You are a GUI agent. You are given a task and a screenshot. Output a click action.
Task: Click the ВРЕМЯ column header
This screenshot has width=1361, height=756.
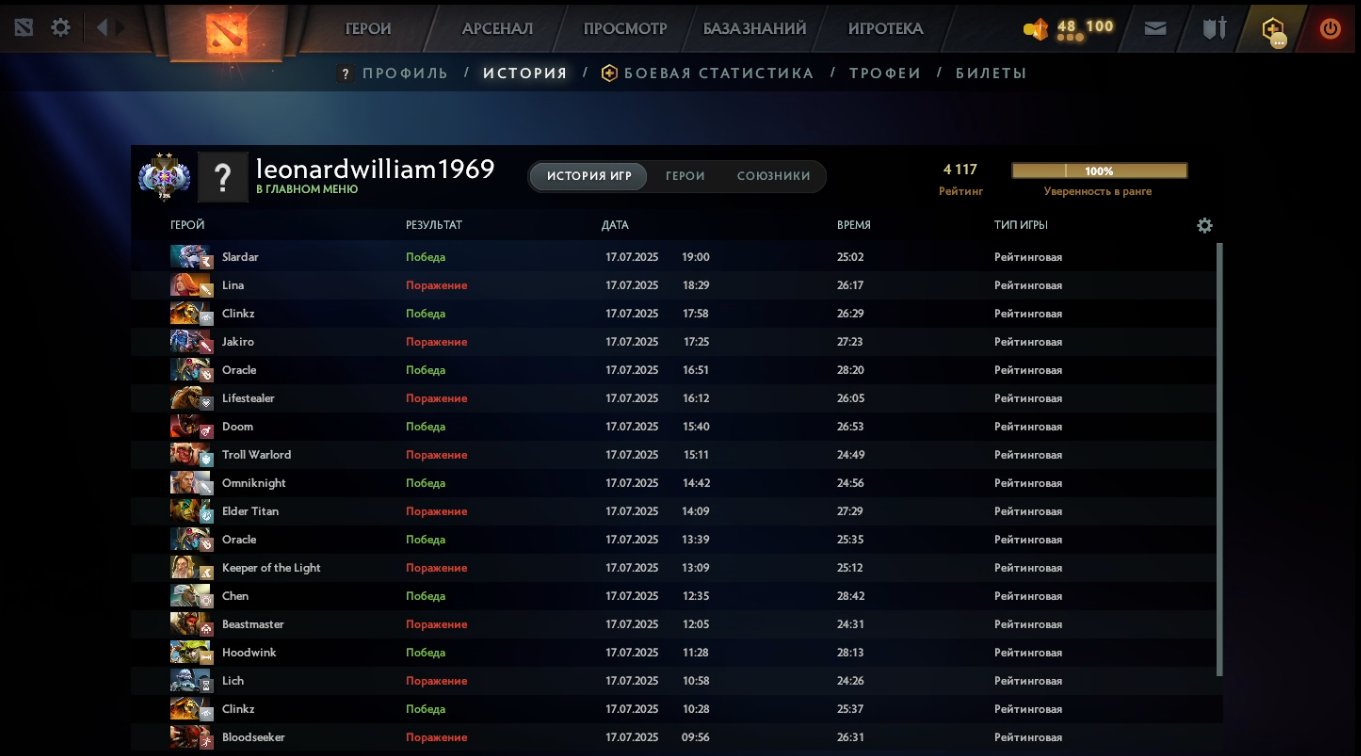[x=854, y=225]
